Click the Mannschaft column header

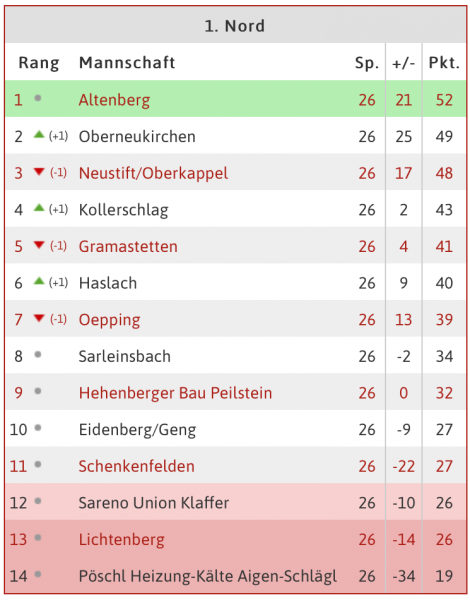pos(127,63)
